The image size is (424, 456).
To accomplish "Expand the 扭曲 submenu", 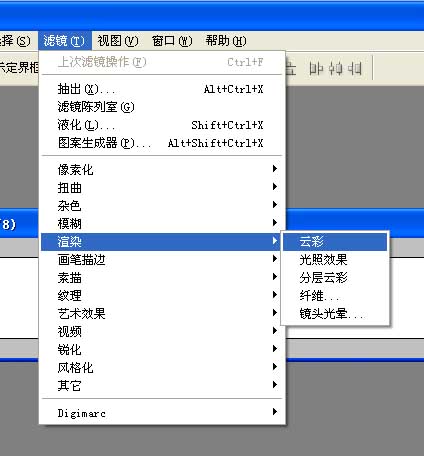I will (x=162, y=188).
